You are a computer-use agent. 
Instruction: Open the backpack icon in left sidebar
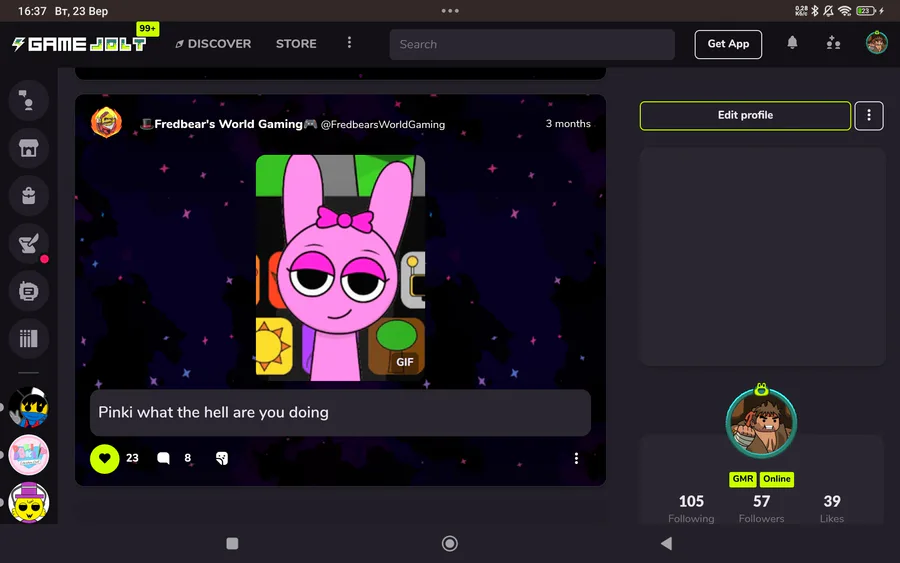click(28, 196)
